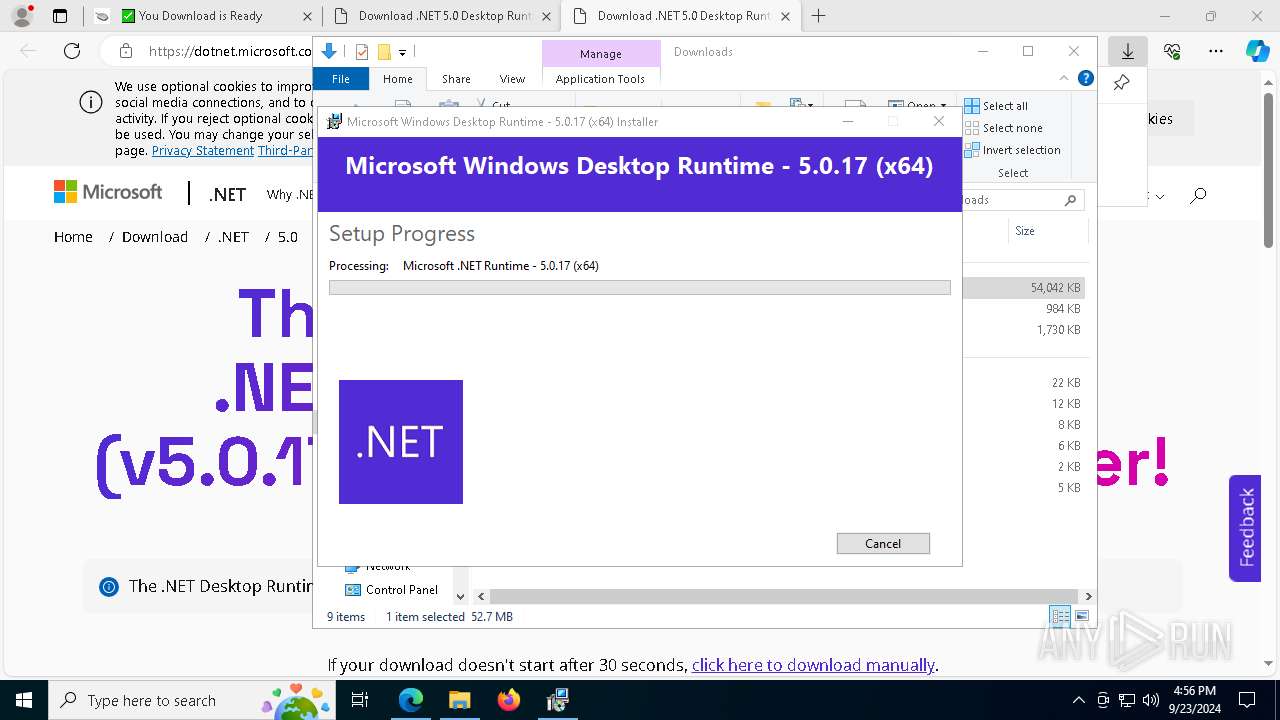The height and width of the screenshot is (720, 1280).
Task: Refresh the page in Edge
Action: click(x=72, y=51)
